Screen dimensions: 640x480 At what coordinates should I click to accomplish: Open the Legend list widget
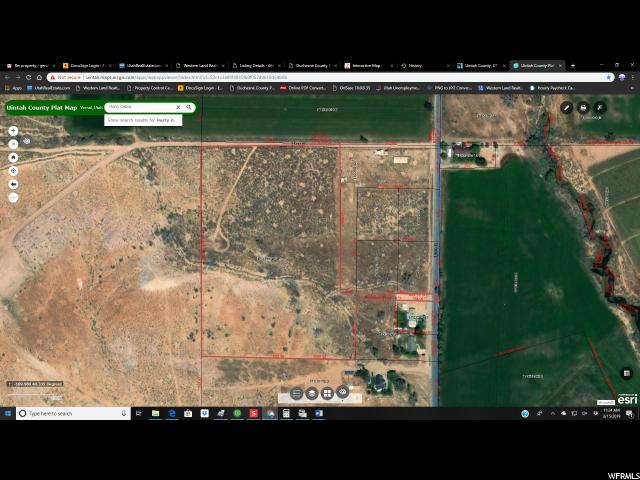tap(296, 393)
